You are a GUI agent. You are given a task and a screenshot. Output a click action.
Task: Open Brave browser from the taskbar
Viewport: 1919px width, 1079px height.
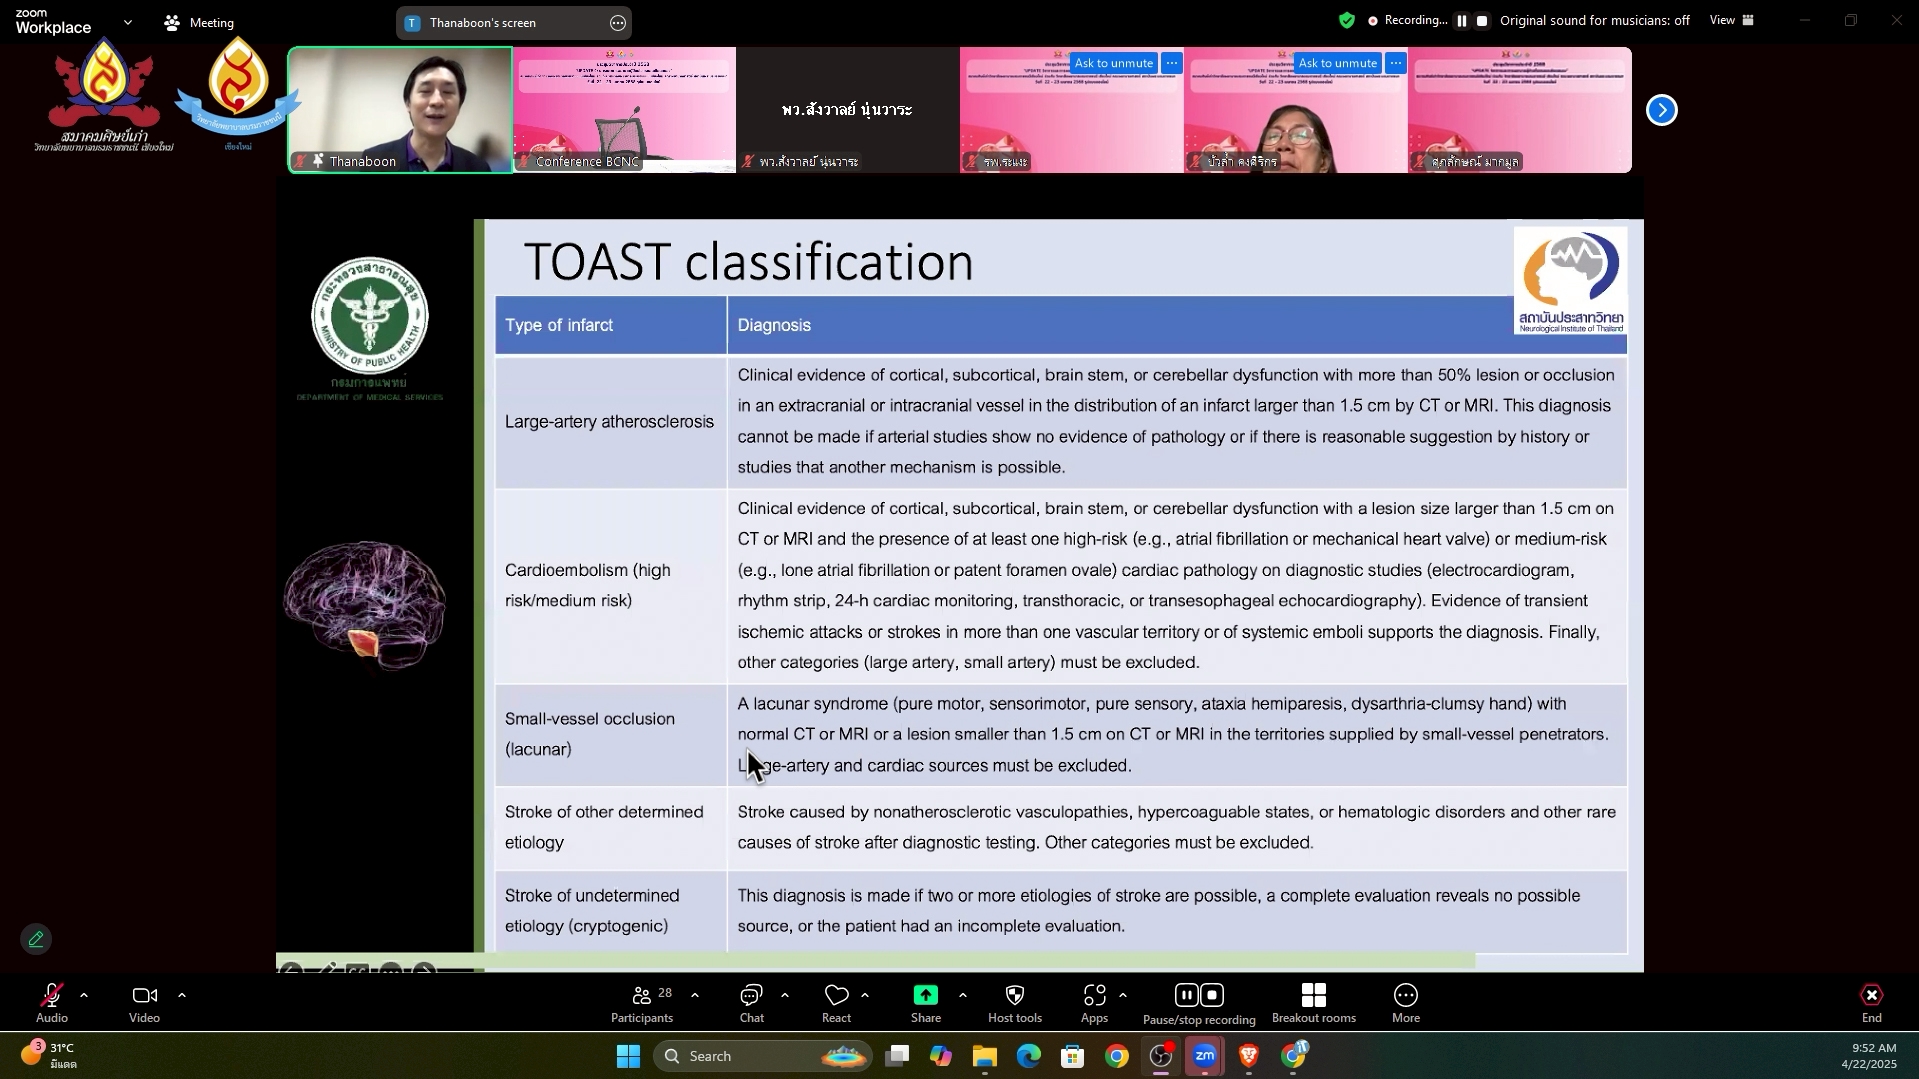coord(1249,1056)
